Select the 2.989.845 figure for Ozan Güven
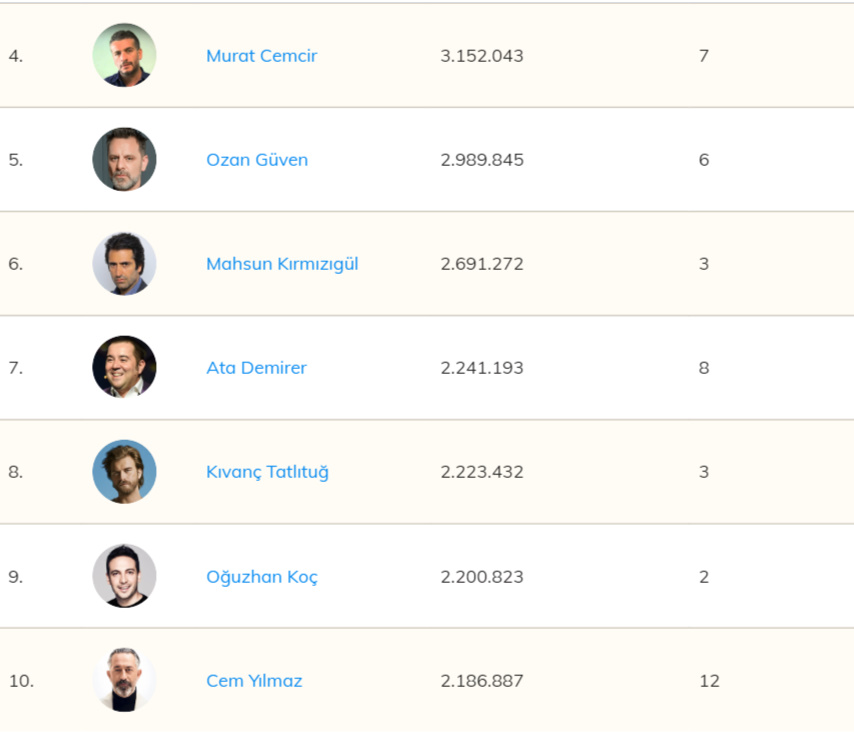The image size is (854, 732). click(482, 160)
